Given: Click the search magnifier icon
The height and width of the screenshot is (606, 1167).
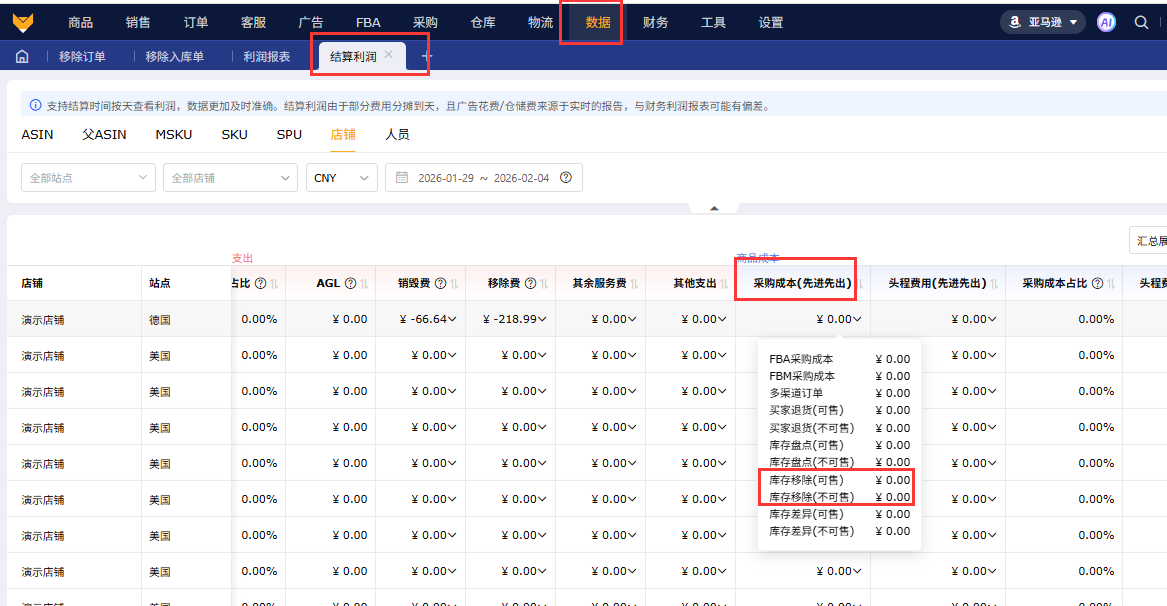Looking at the screenshot, I should (x=1141, y=22).
